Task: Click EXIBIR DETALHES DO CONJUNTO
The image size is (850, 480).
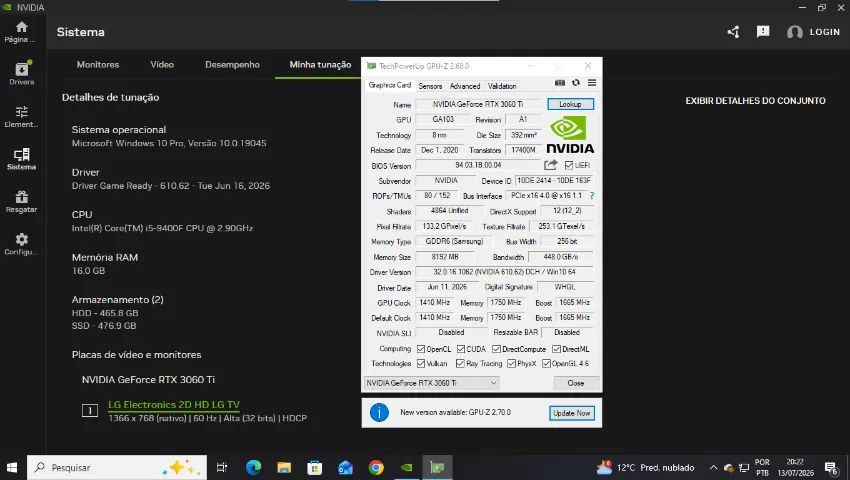Action: [x=755, y=101]
